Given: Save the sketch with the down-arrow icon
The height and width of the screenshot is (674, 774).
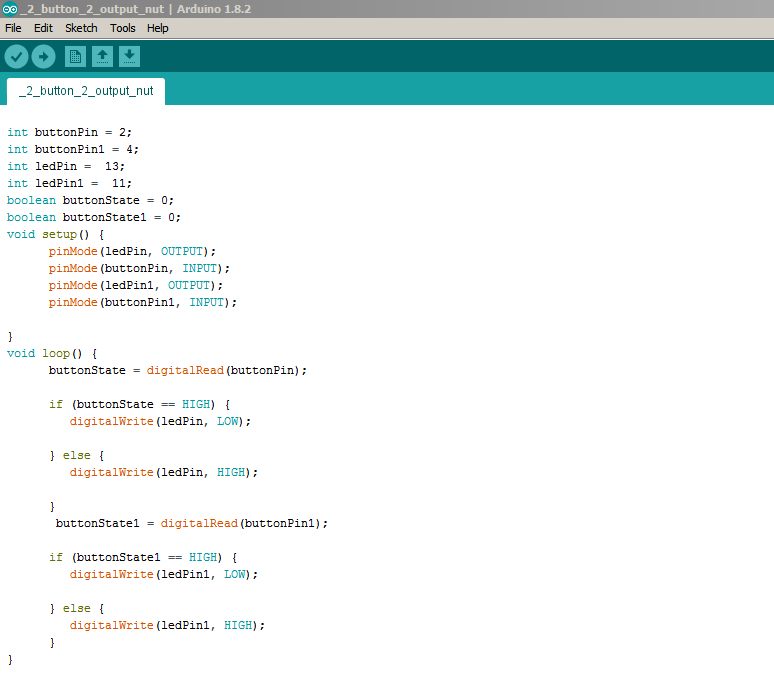Looking at the screenshot, I should click(x=129, y=57).
